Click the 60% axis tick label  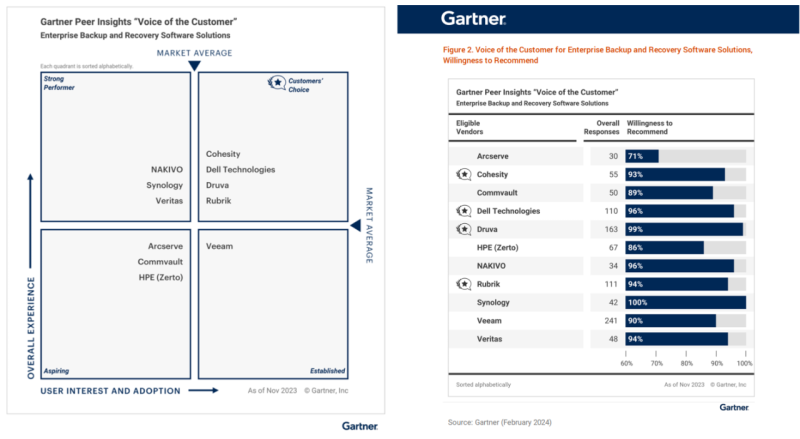pos(627,363)
